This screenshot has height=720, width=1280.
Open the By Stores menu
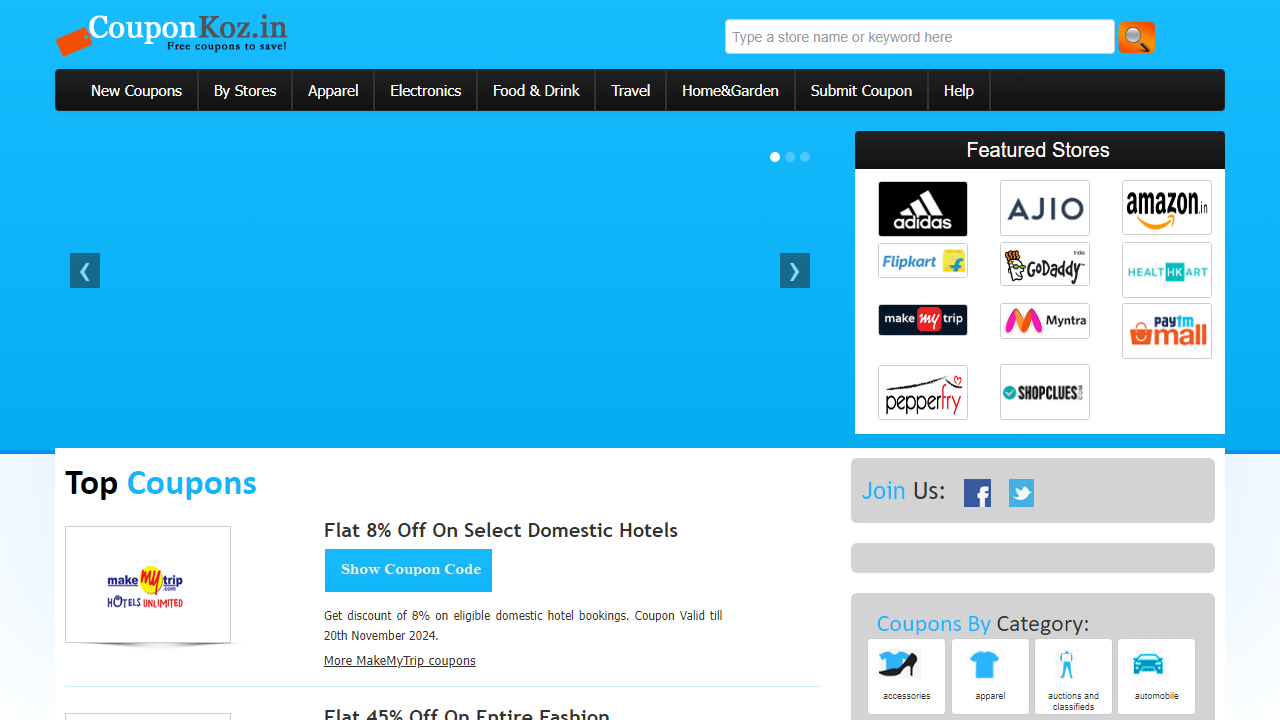point(245,91)
